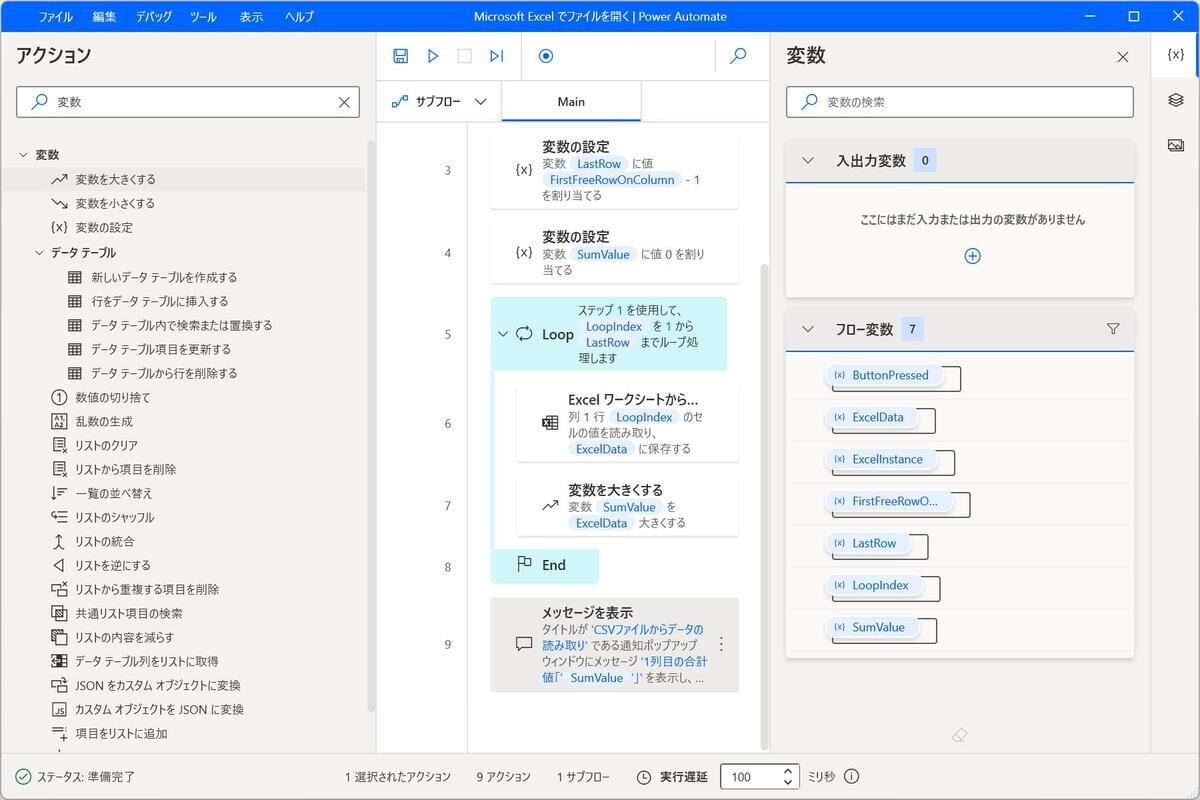Screen dimensions: 1200x800
Task: Open flow search magnifier icon
Action: pyautogui.click(x=739, y=56)
